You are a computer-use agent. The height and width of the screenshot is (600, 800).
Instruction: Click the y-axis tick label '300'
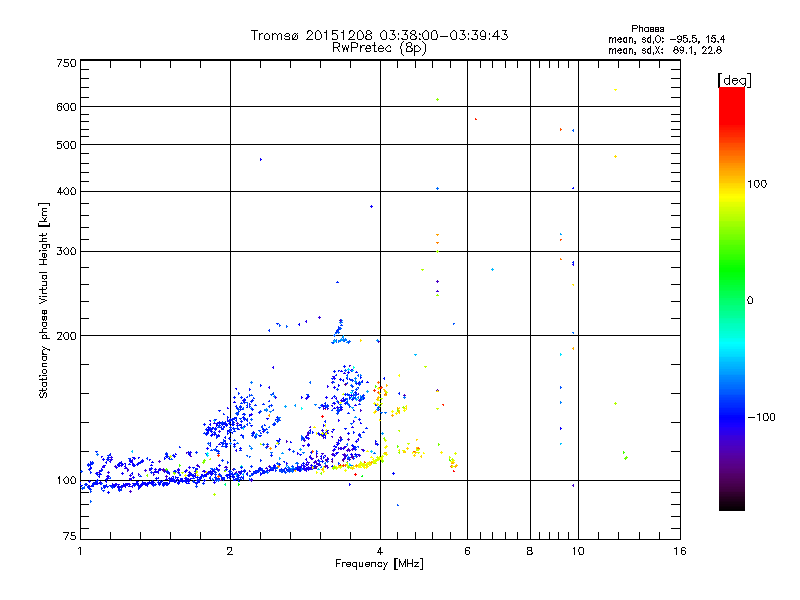[x=66, y=251]
